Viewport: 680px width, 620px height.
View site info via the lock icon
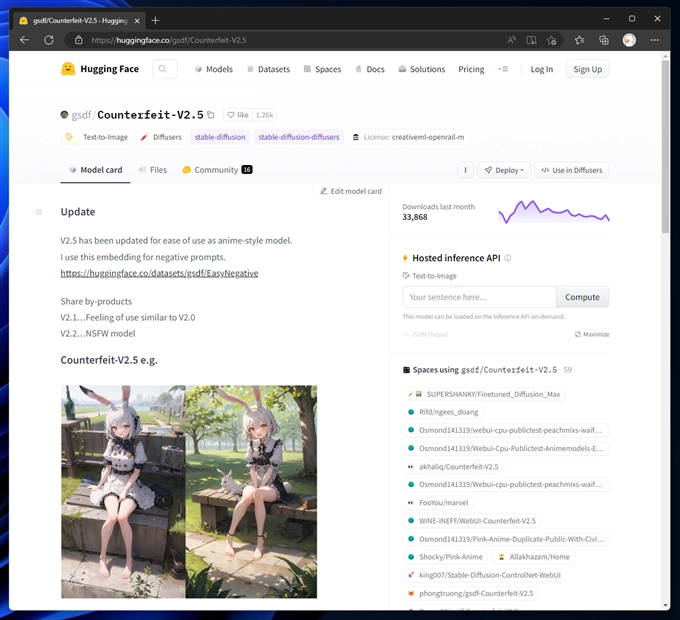[78, 40]
